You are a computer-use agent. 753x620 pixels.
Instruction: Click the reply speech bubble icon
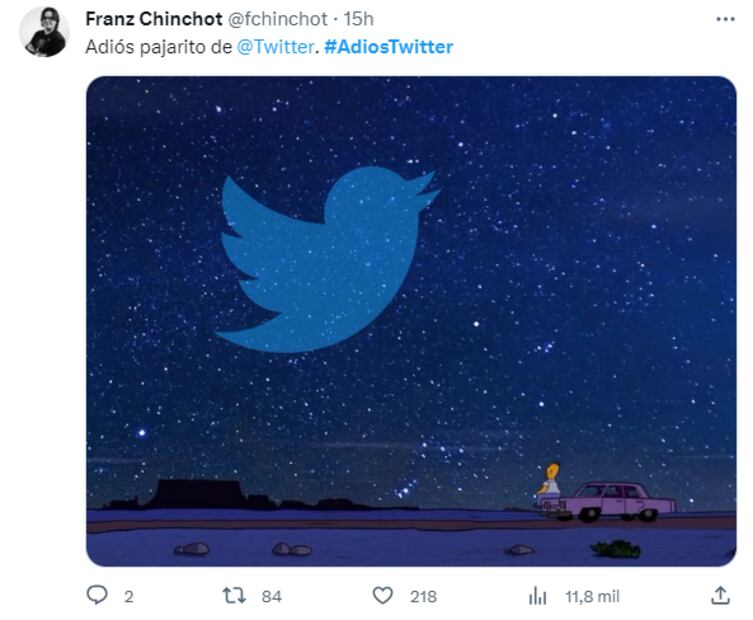pos(97,595)
